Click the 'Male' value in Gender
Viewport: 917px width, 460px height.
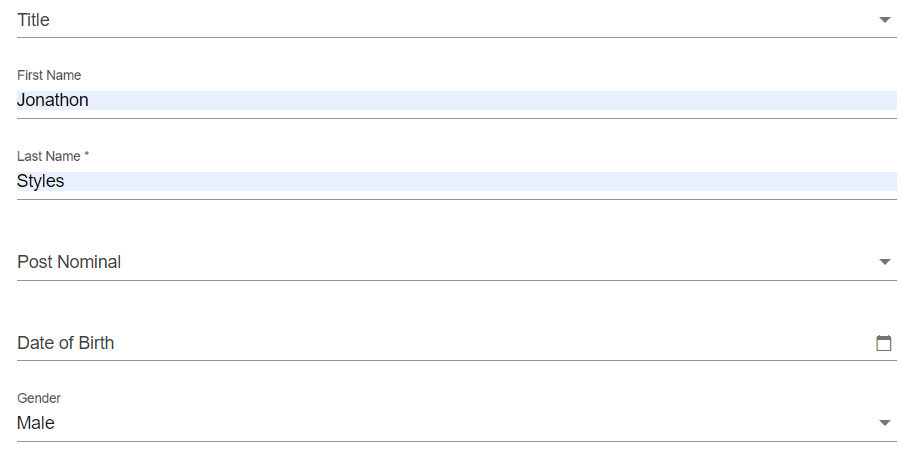(36, 423)
